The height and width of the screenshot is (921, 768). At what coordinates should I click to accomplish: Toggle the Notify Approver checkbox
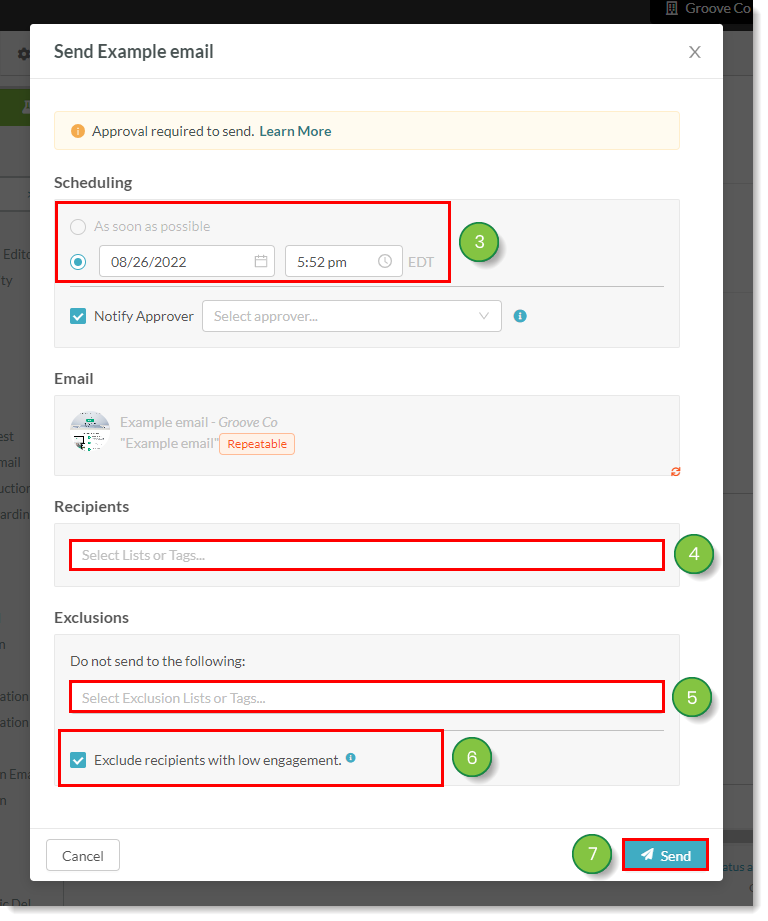click(x=78, y=316)
